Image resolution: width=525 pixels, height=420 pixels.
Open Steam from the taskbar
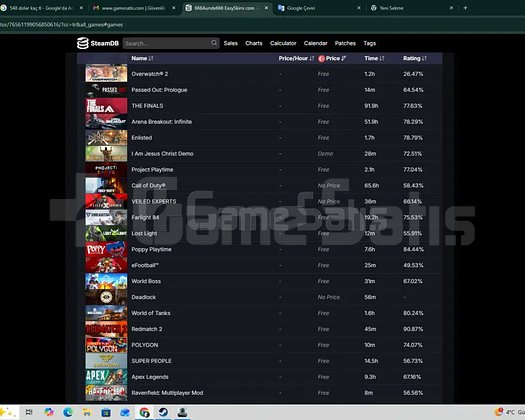click(163, 412)
